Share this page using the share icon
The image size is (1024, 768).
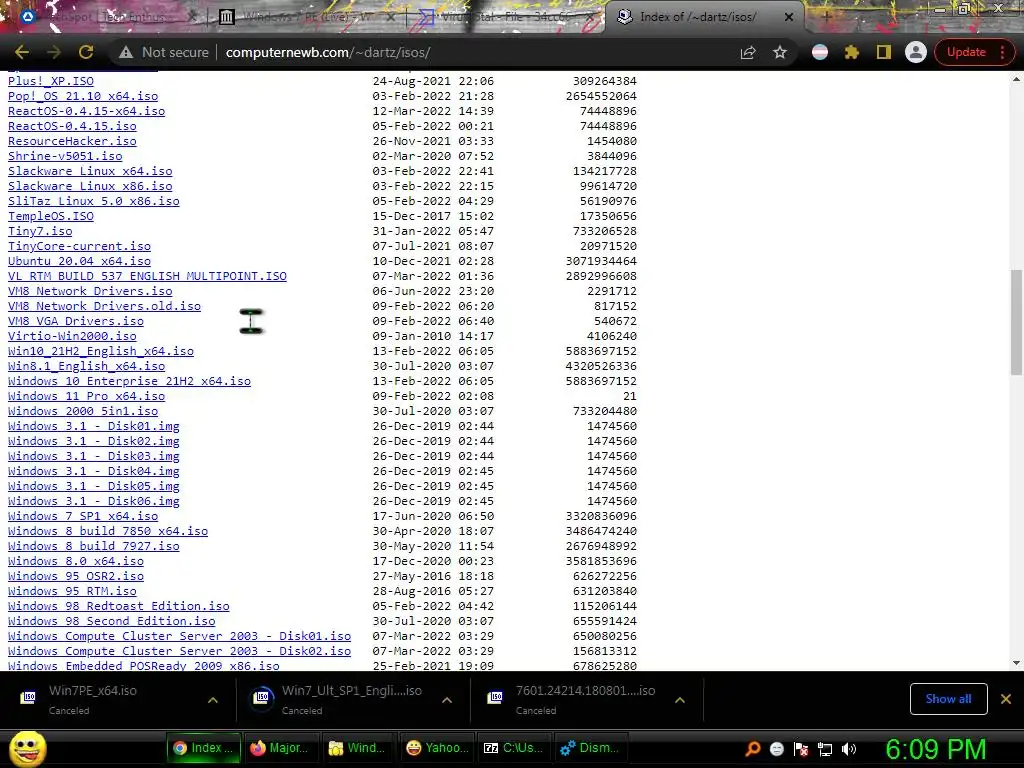pos(748,52)
